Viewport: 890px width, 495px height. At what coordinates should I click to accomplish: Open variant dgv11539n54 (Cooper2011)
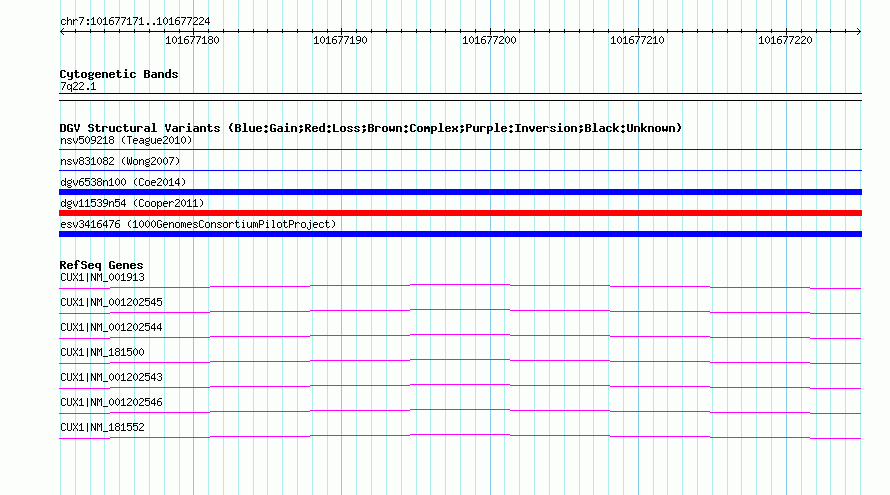pyautogui.click(x=132, y=203)
